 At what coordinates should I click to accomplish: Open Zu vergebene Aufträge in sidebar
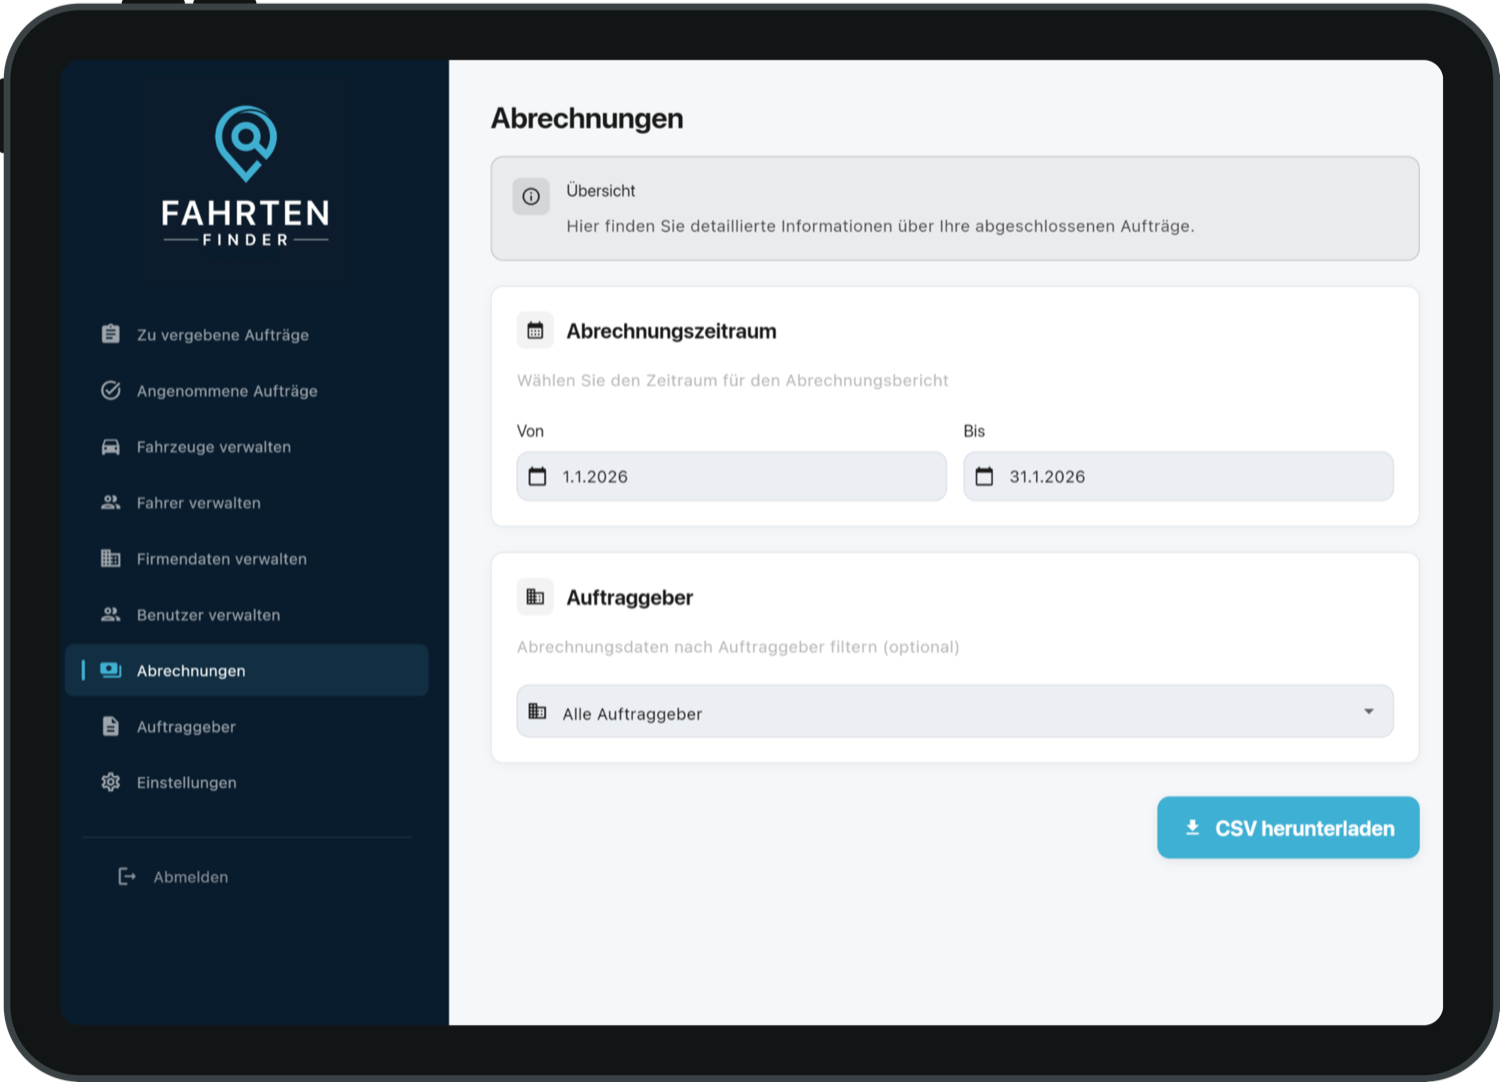click(x=247, y=334)
